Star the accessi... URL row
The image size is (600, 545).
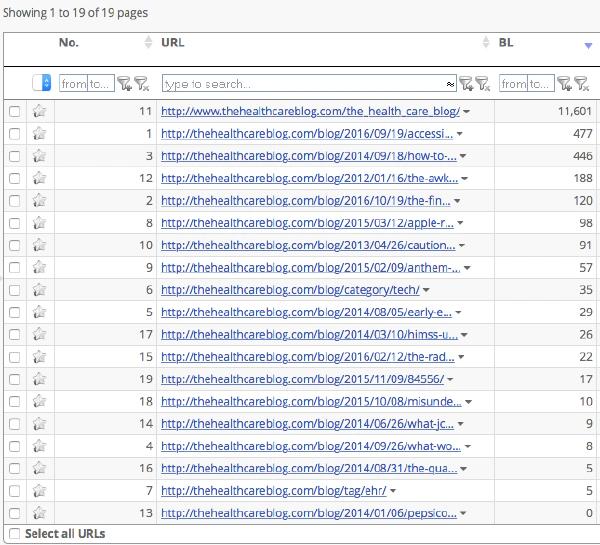click(39, 134)
